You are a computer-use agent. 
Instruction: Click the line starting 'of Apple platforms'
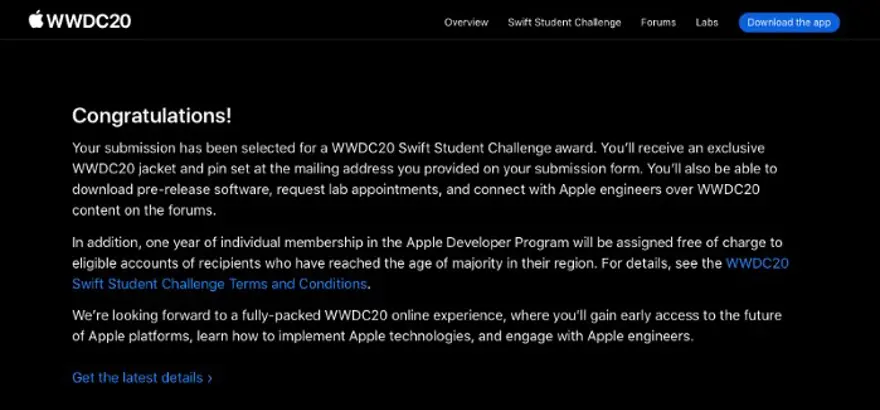point(380,337)
